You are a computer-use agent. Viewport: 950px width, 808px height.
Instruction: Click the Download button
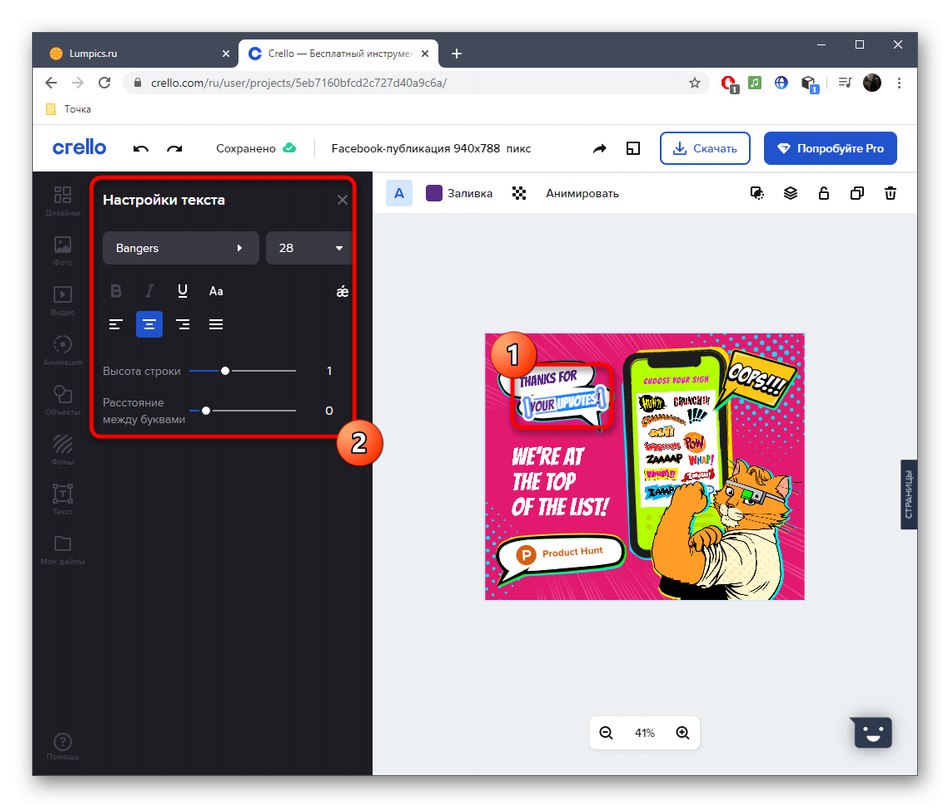[x=705, y=148]
